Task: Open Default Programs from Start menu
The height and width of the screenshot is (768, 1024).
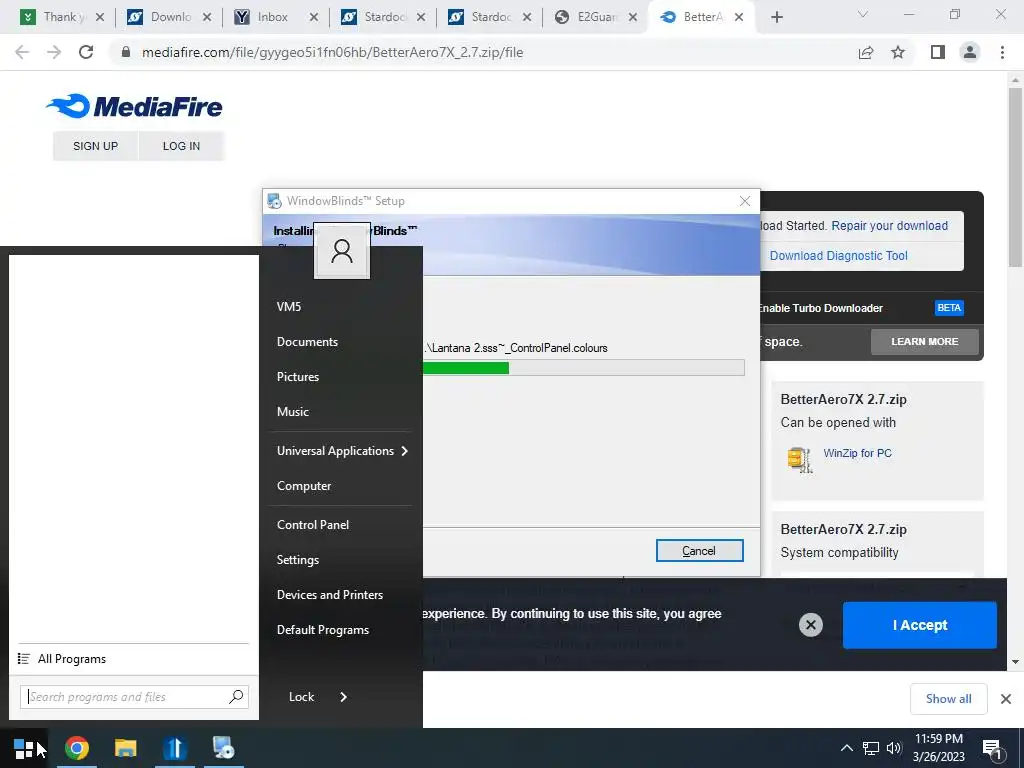Action: pyautogui.click(x=323, y=630)
